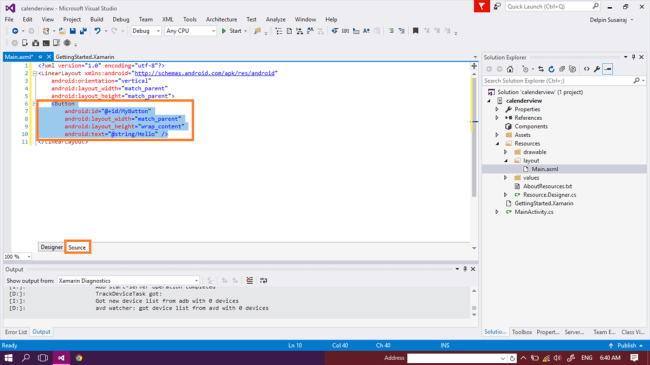This screenshot has height=365, width=650.
Task: Click the Quick Launch search field
Action: click(x=552, y=7)
